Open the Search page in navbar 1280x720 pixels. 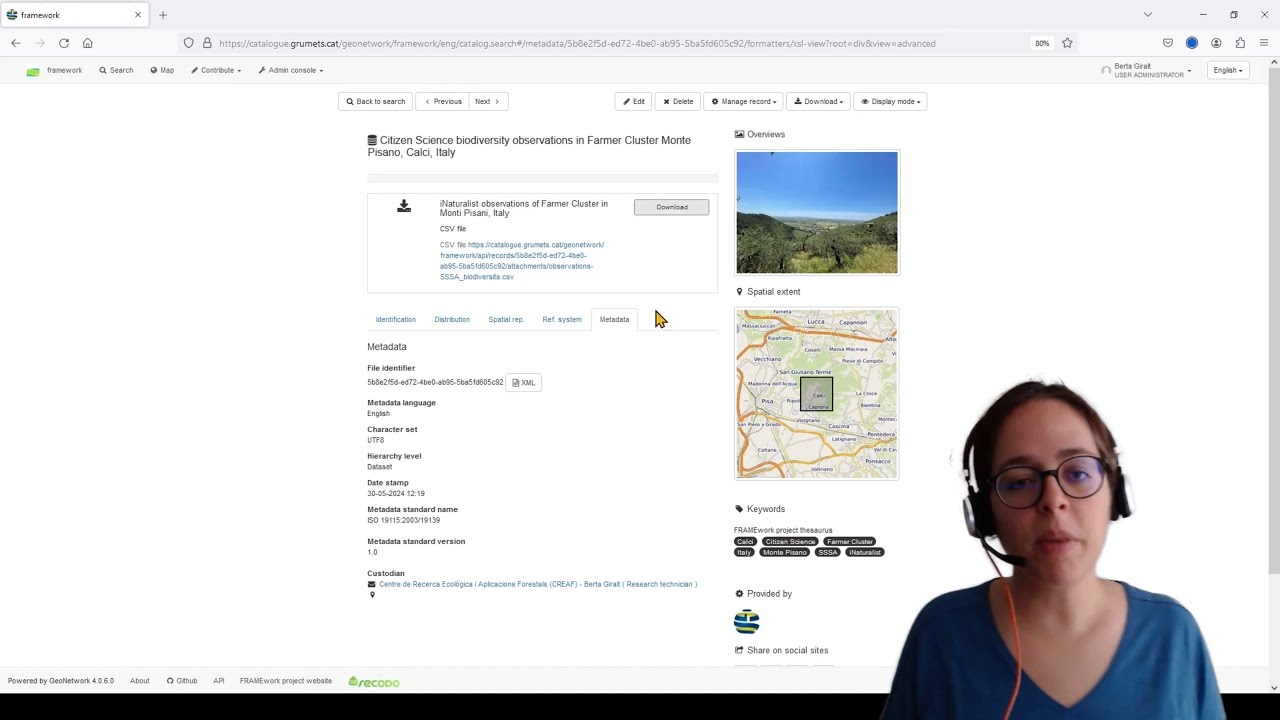tap(116, 70)
